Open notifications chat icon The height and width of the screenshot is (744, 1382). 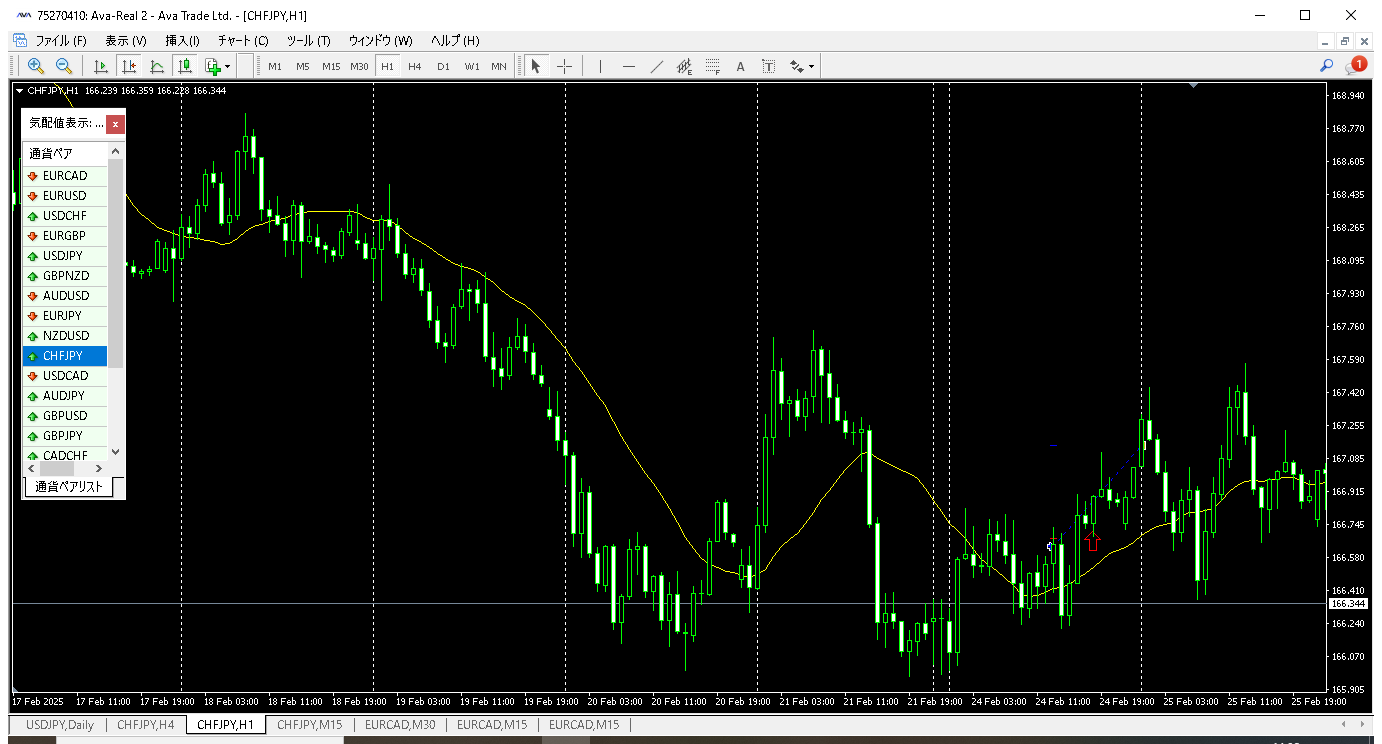pyautogui.click(x=1356, y=66)
